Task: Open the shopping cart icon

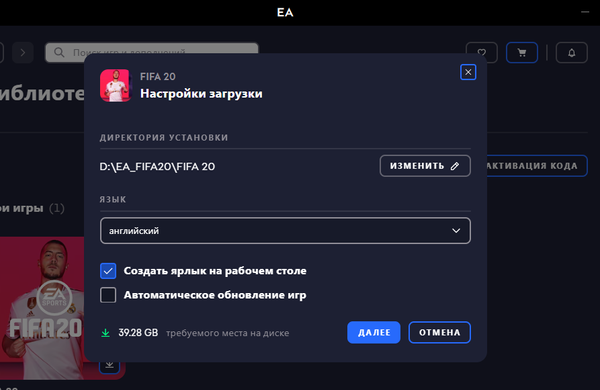Action: pyautogui.click(x=522, y=52)
